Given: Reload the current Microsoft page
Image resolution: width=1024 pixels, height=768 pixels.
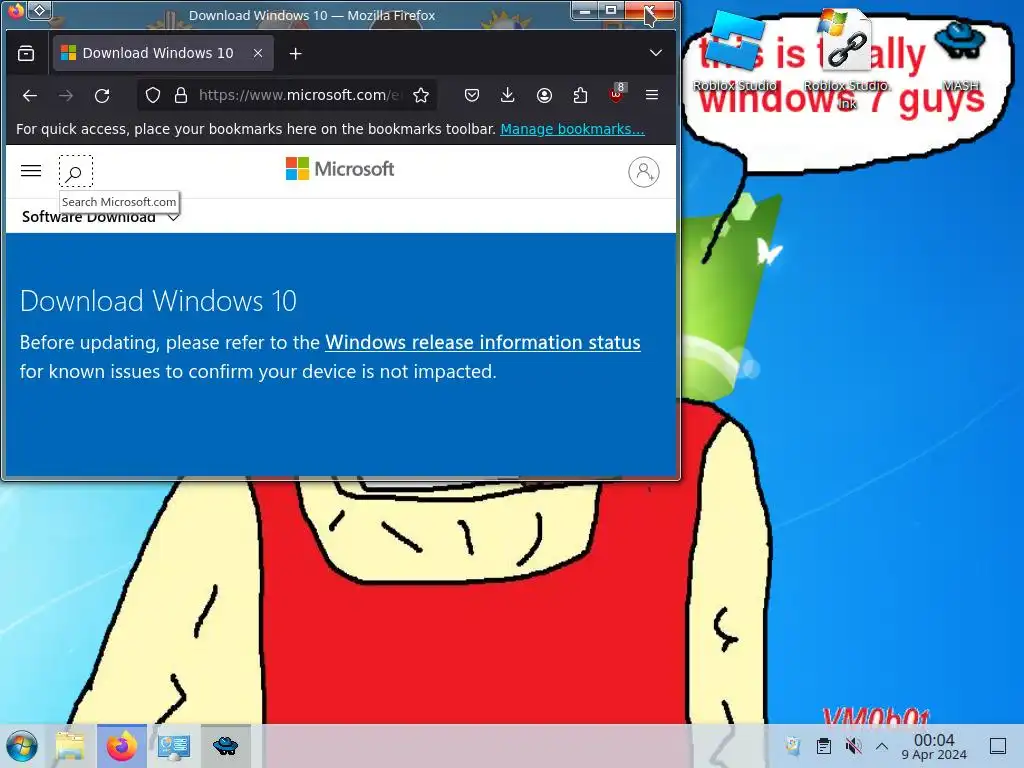Looking at the screenshot, I should (x=102, y=95).
